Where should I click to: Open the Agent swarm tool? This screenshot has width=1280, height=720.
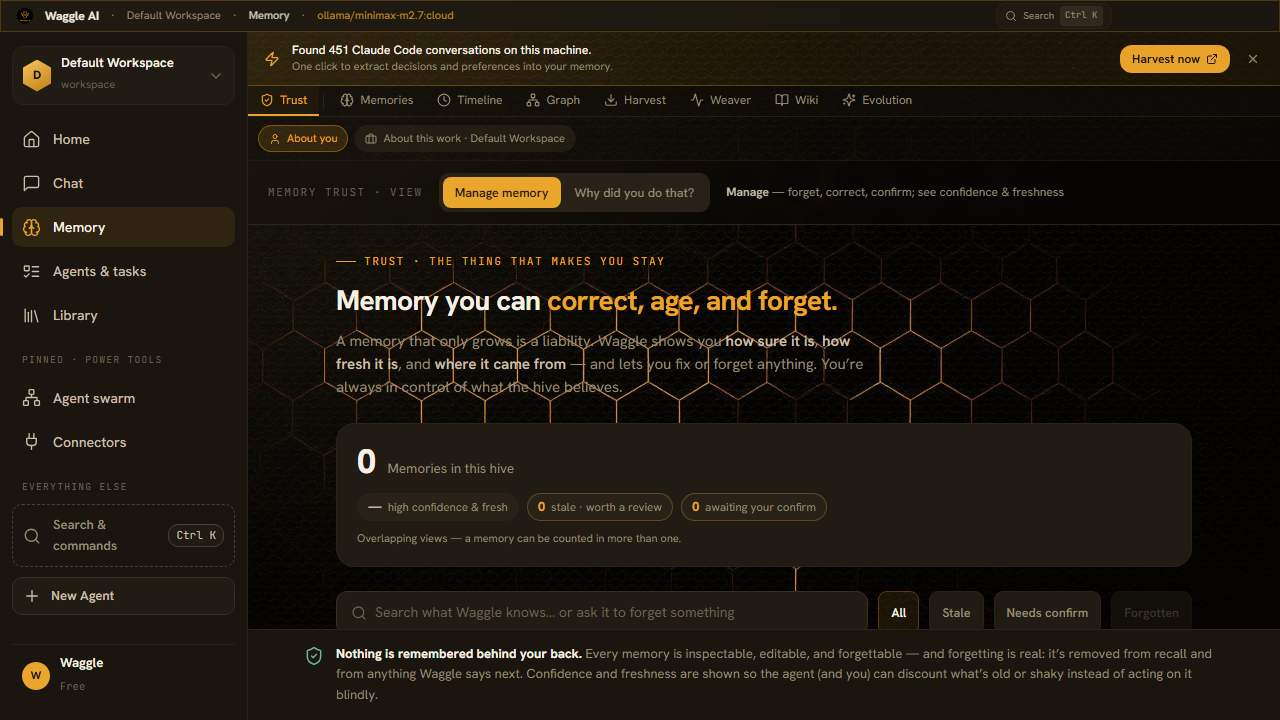point(123,398)
